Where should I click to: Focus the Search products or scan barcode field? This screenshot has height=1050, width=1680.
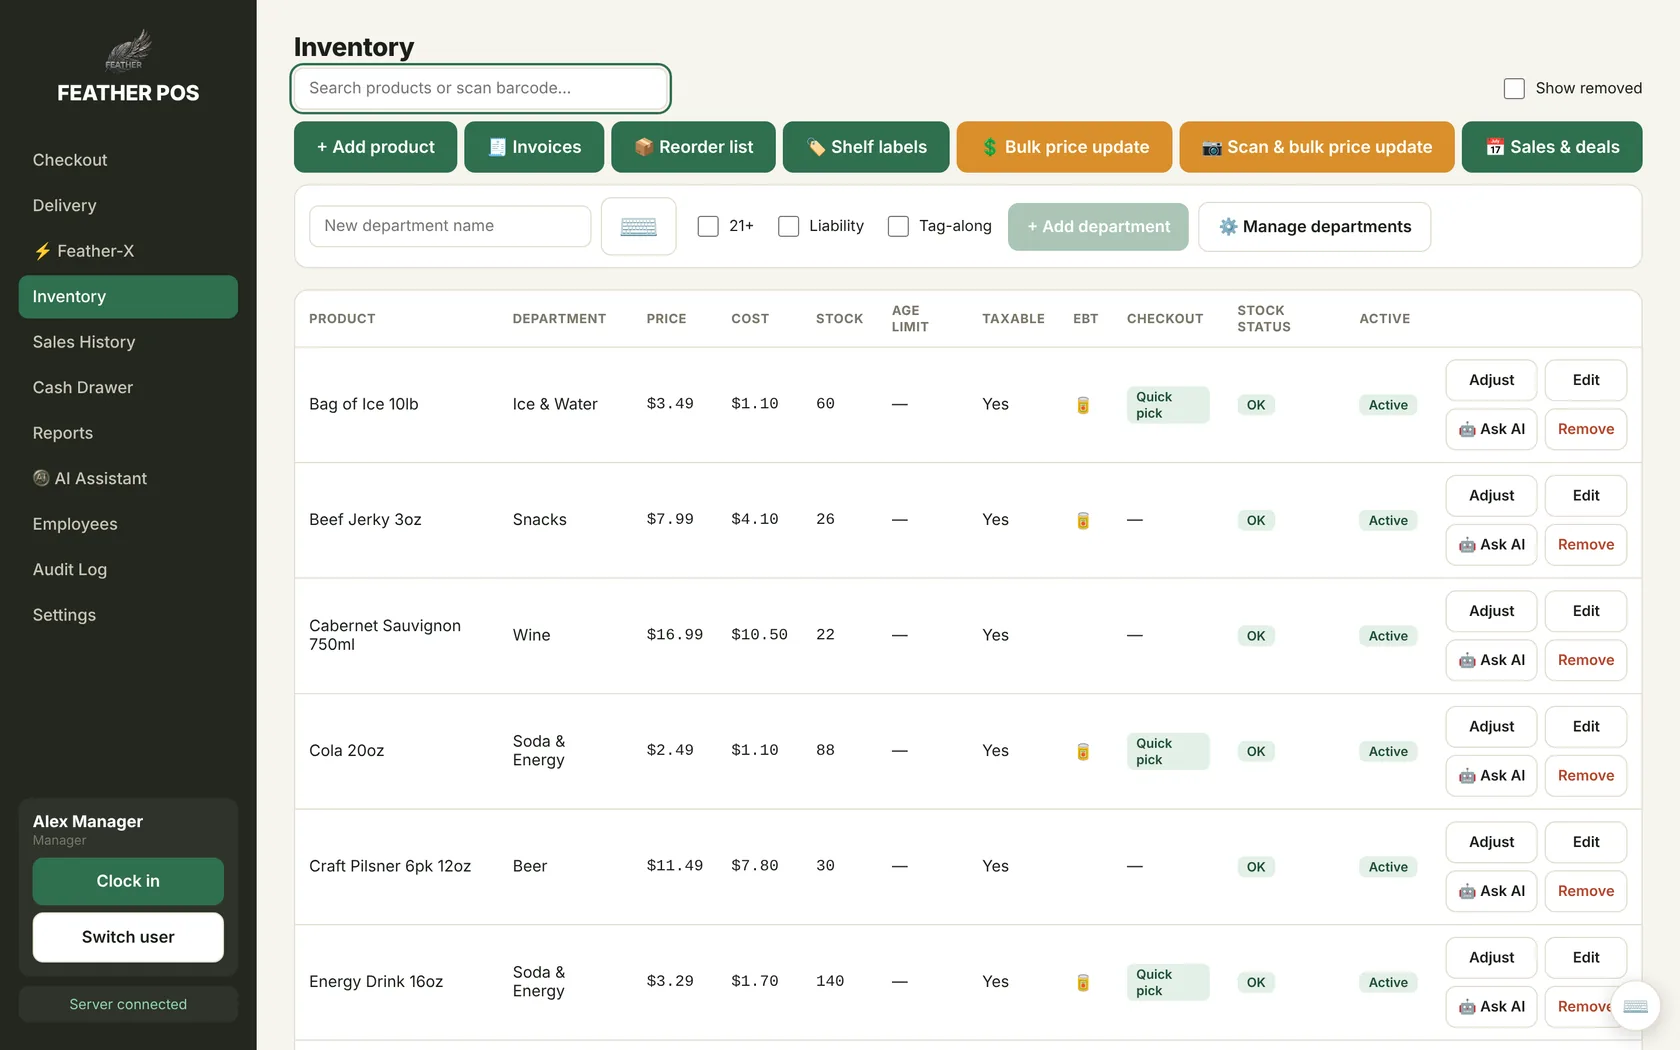[480, 88]
